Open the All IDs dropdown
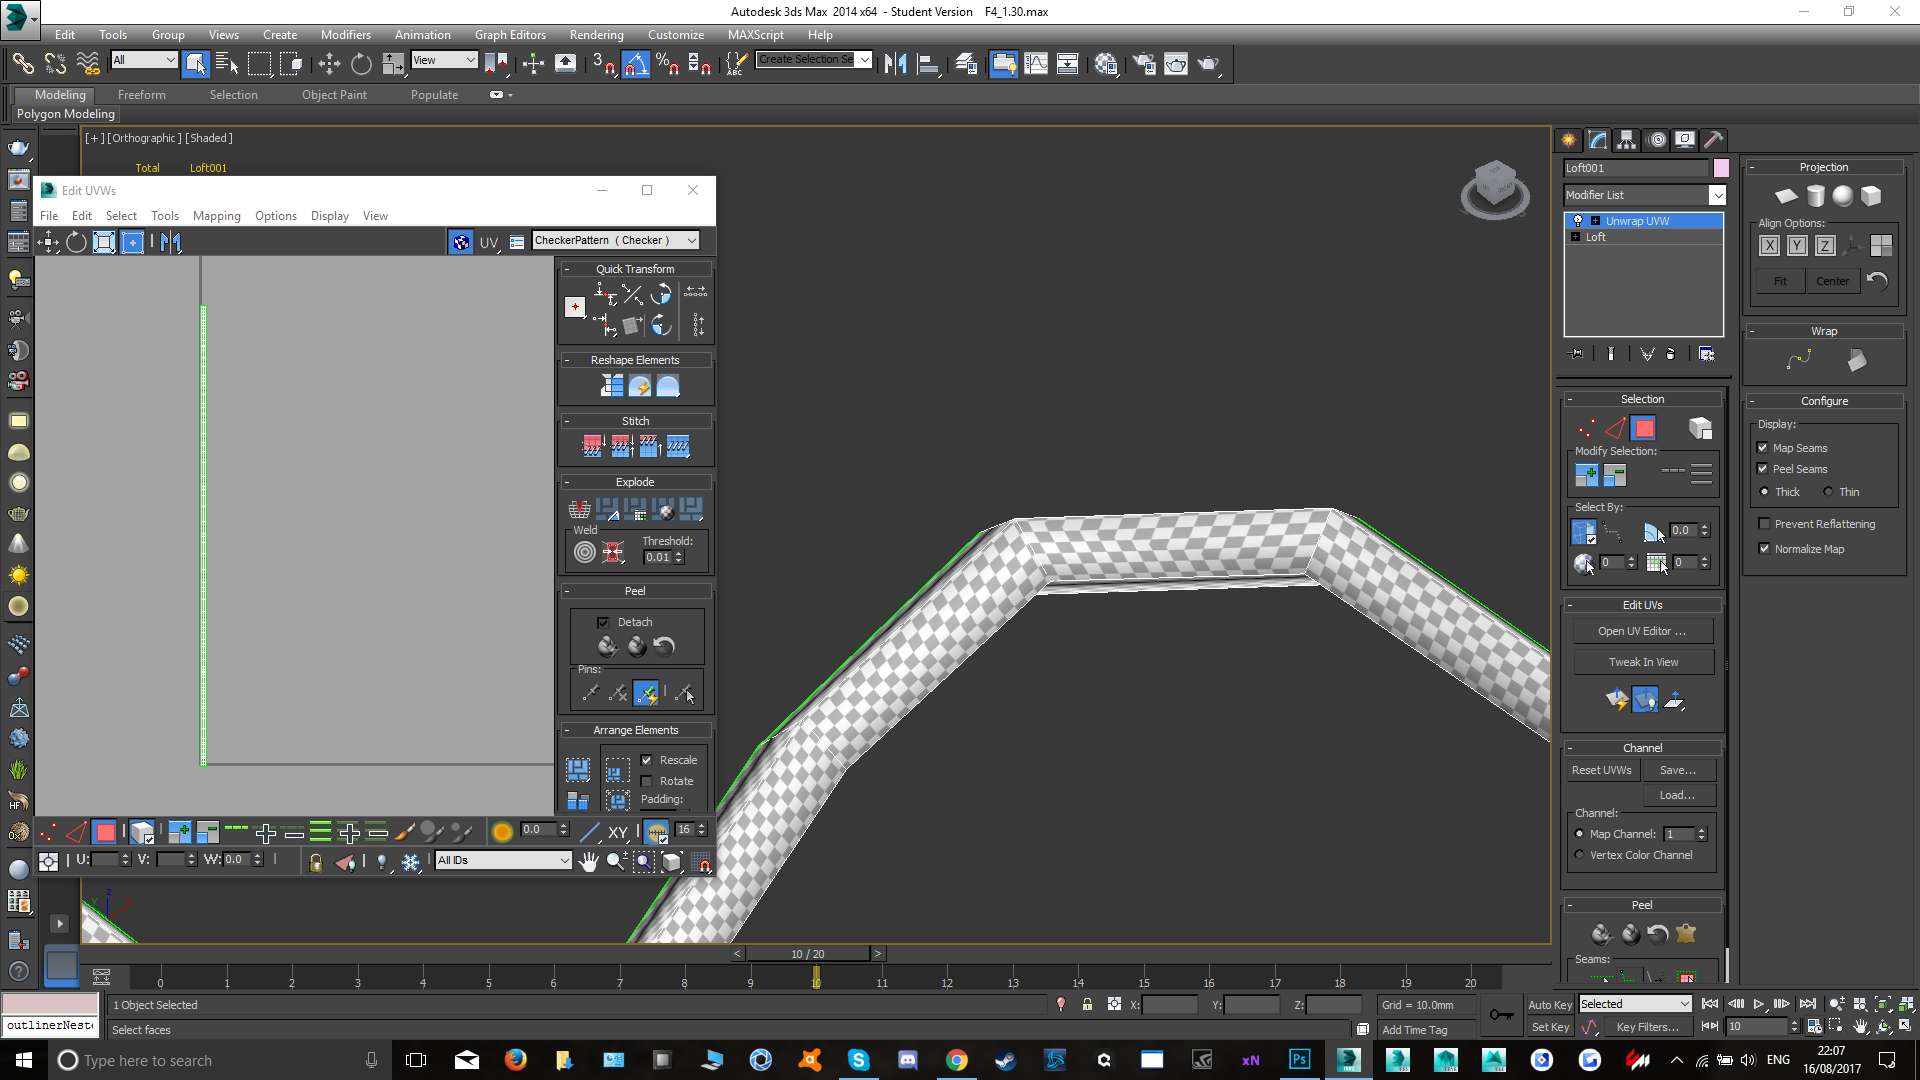Screen dimensions: 1920x1080 tap(503, 860)
